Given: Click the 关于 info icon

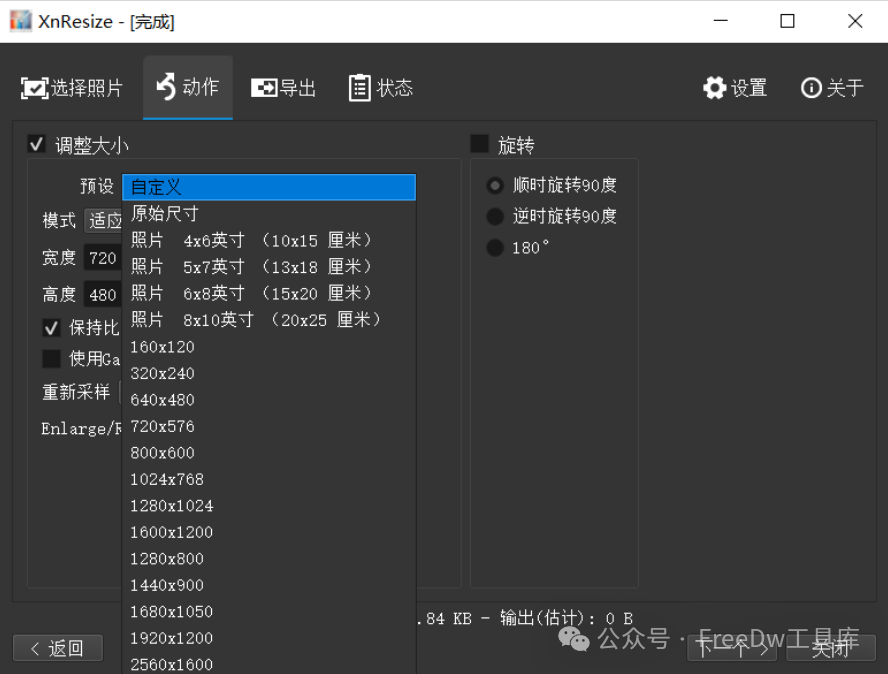Looking at the screenshot, I should click(x=811, y=88).
